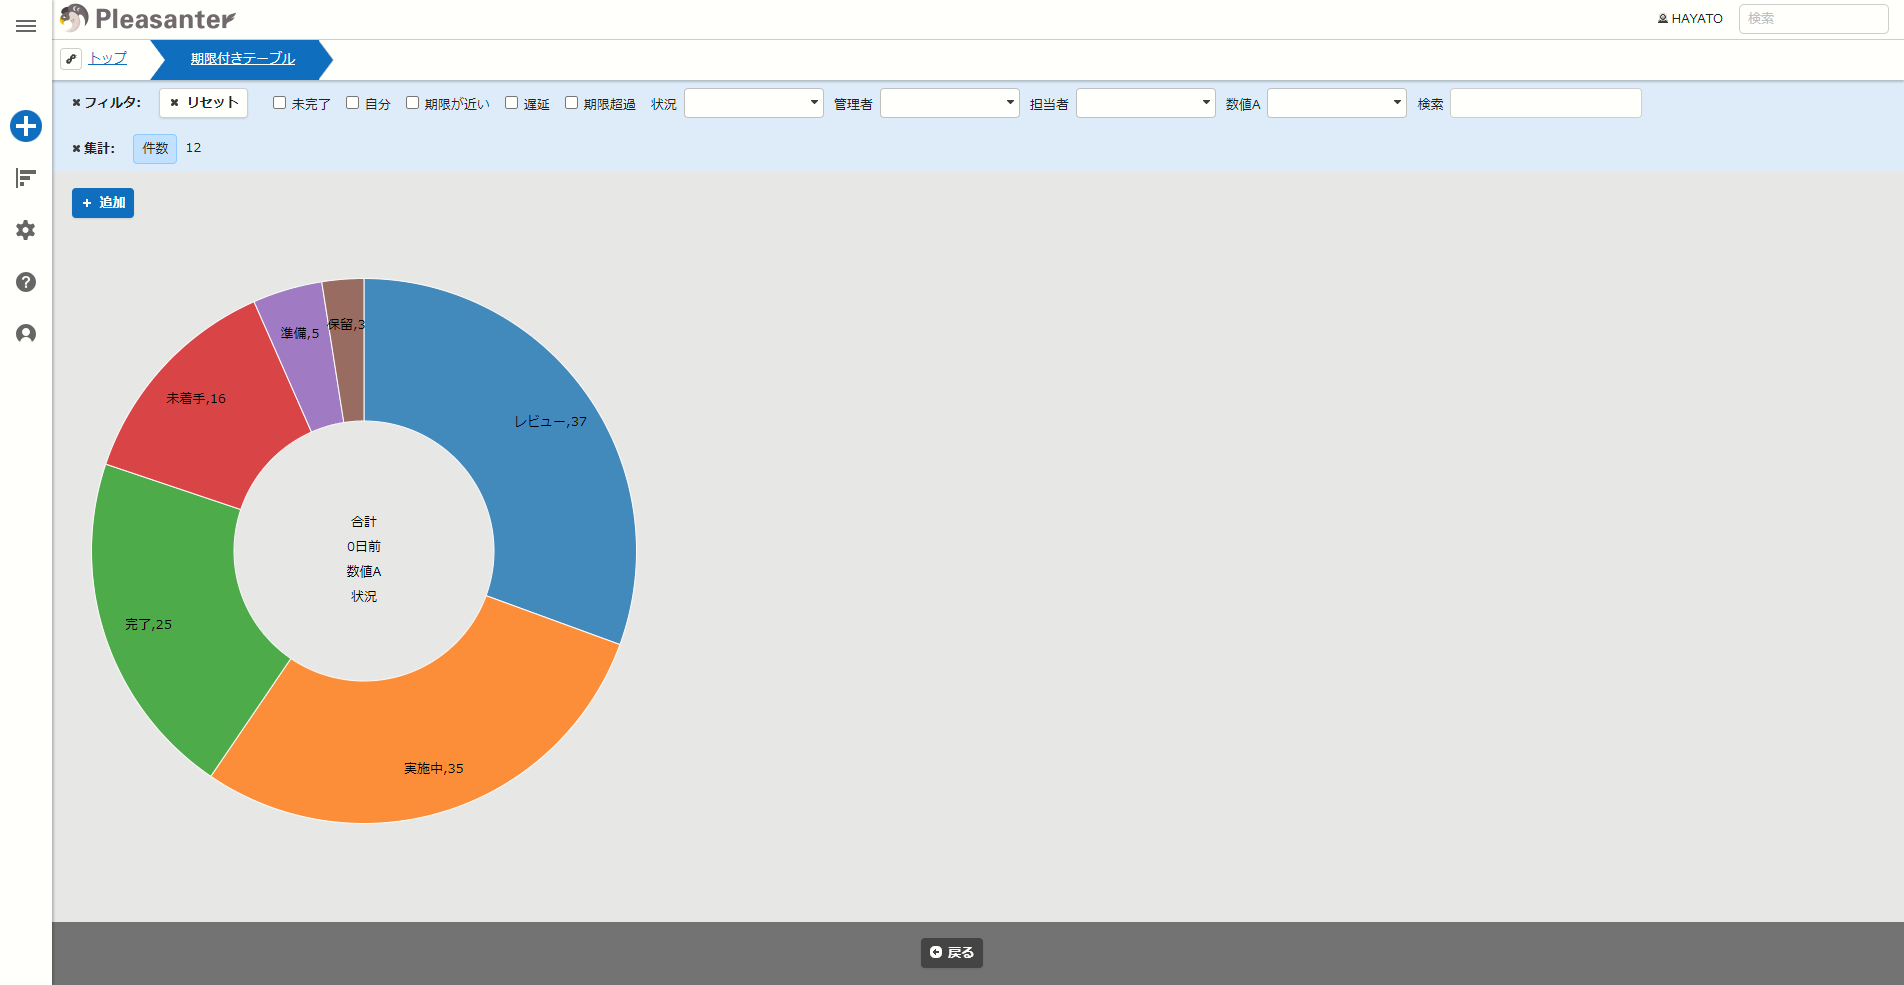This screenshot has width=1904, height=985.
Task: Click the blue plus create icon
Action: pos(26,126)
